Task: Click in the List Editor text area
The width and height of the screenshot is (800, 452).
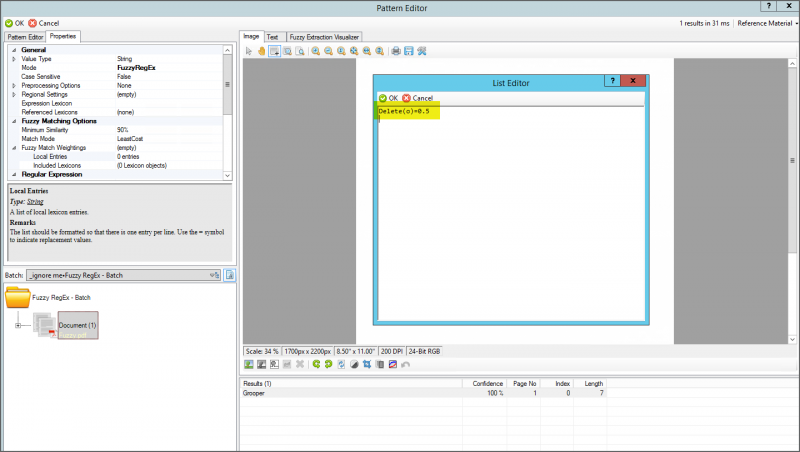Action: [x=511, y=214]
